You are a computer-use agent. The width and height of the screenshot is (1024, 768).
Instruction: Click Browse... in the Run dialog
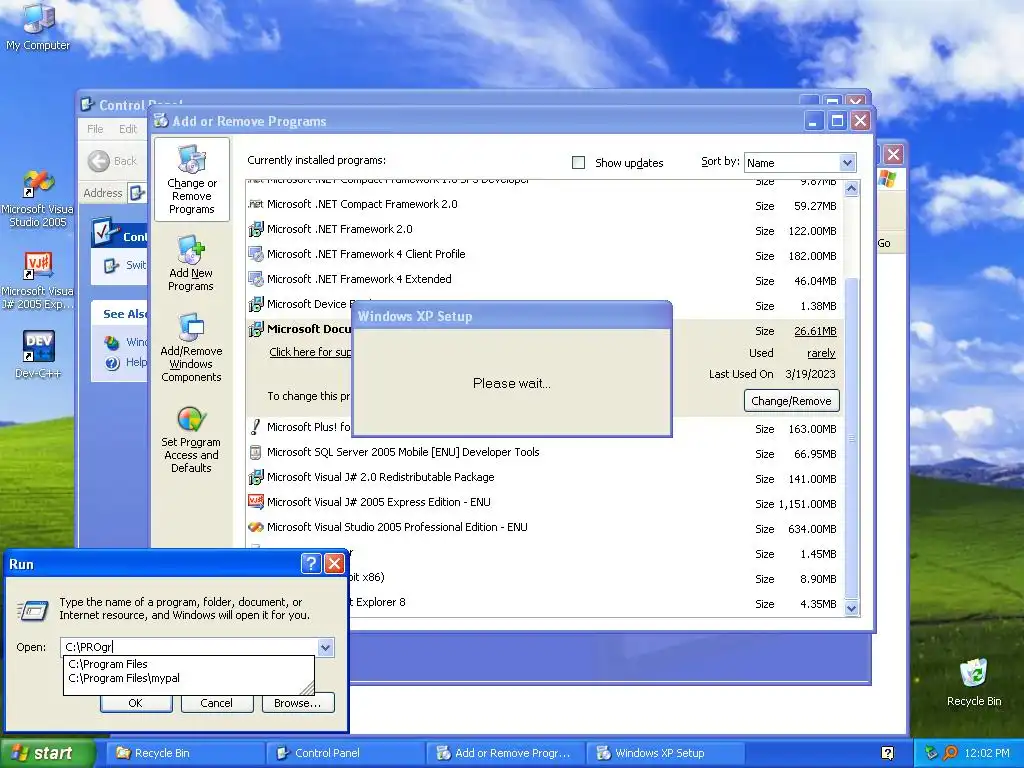pyautogui.click(x=298, y=703)
